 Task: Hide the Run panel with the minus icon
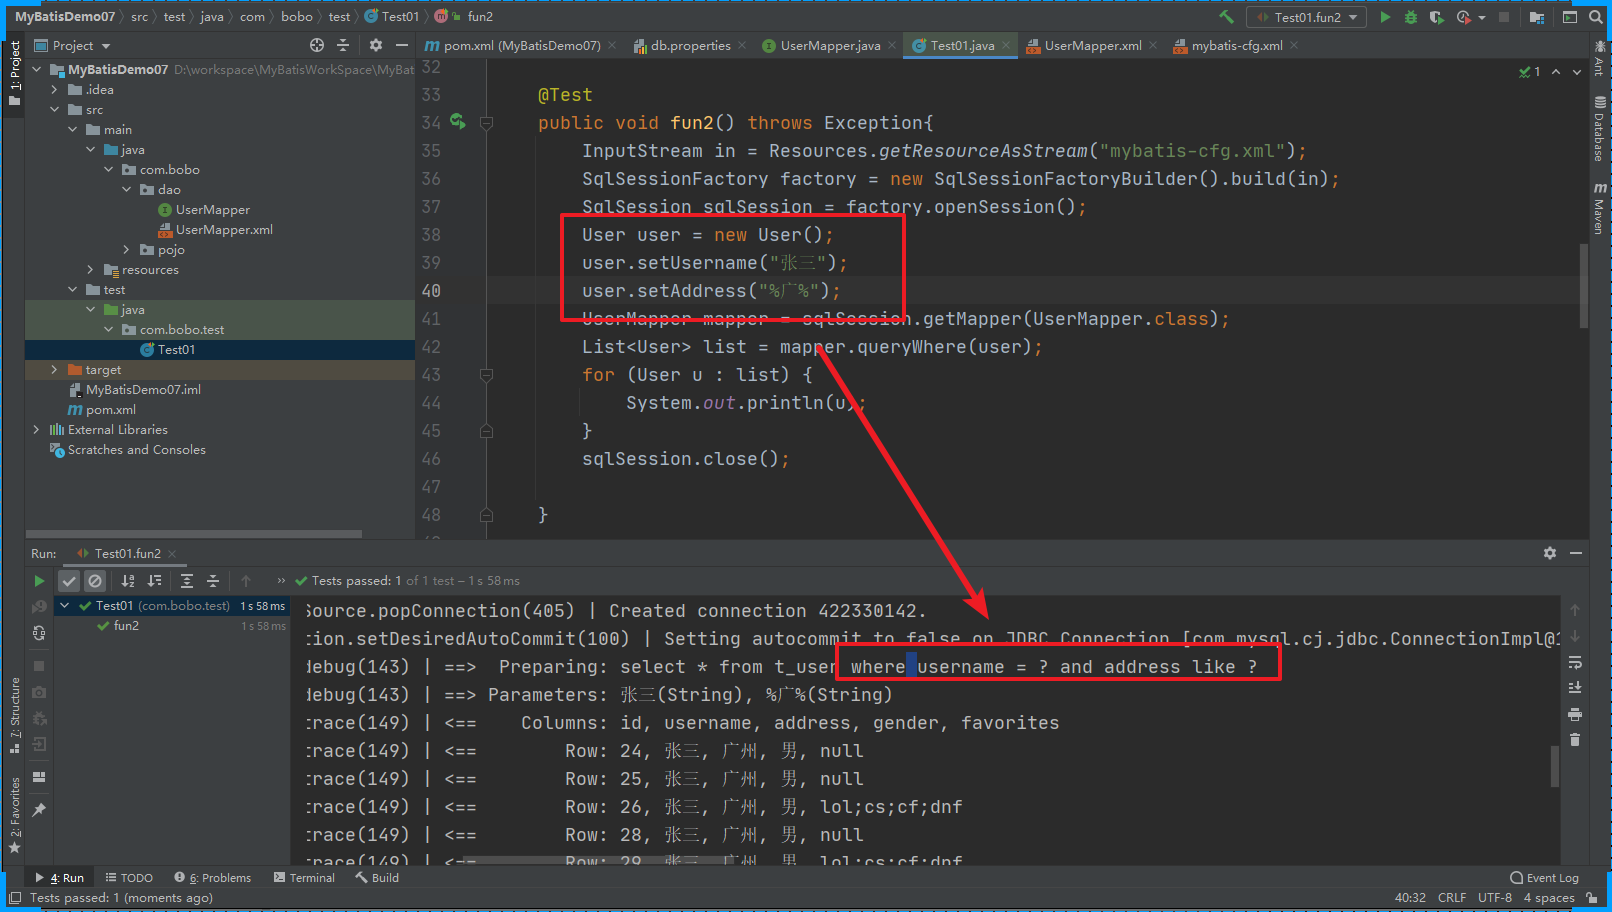pos(1576,553)
